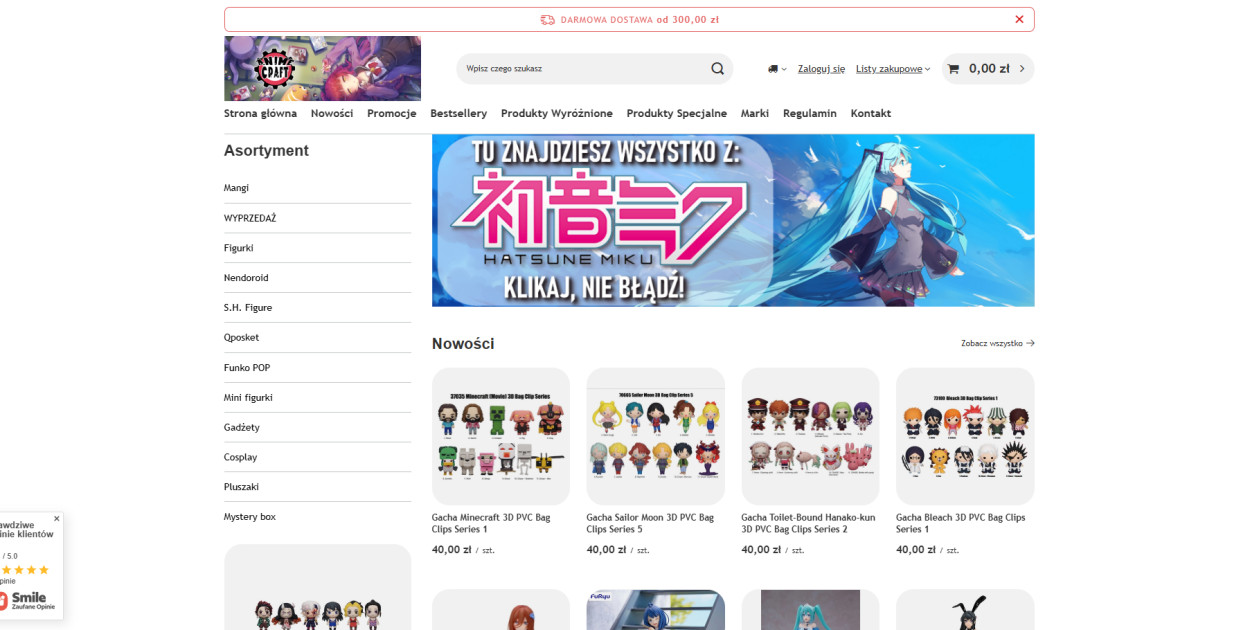The width and height of the screenshot is (1250, 630).
Task: Open the Regulamin page
Action: click(x=810, y=113)
